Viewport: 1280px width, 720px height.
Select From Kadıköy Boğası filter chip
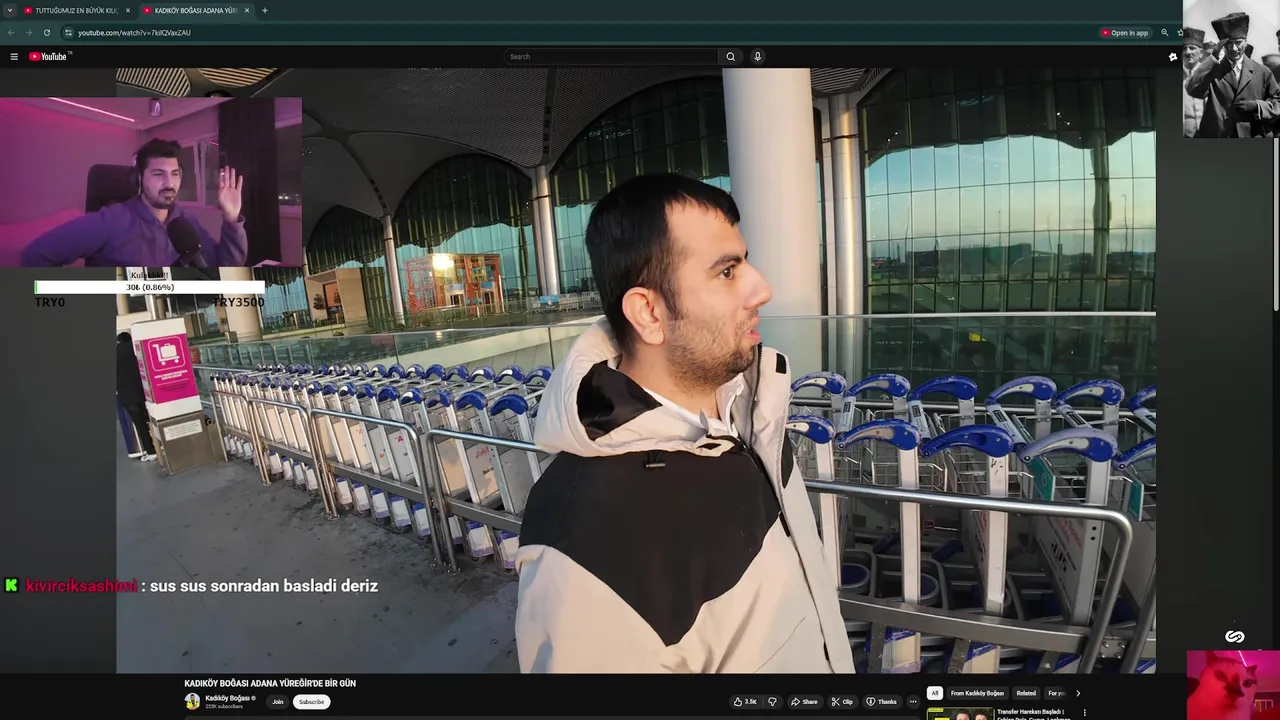977,693
